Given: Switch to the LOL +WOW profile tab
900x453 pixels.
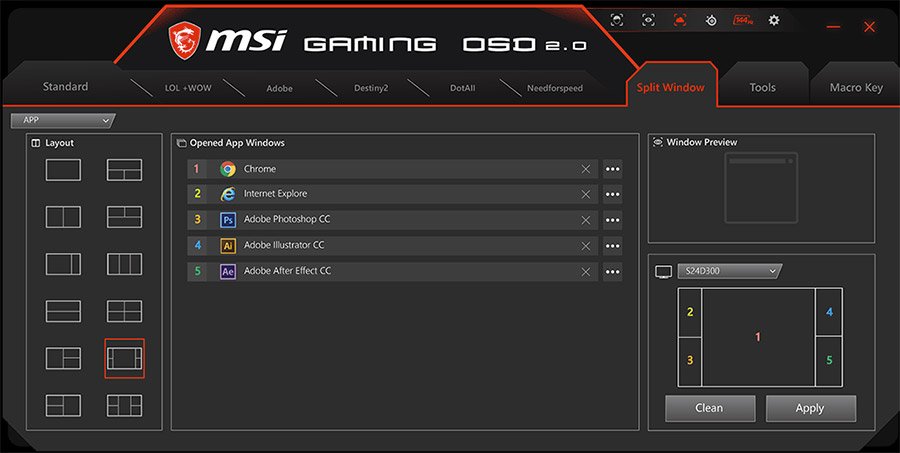Looking at the screenshot, I should (x=188, y=88).
